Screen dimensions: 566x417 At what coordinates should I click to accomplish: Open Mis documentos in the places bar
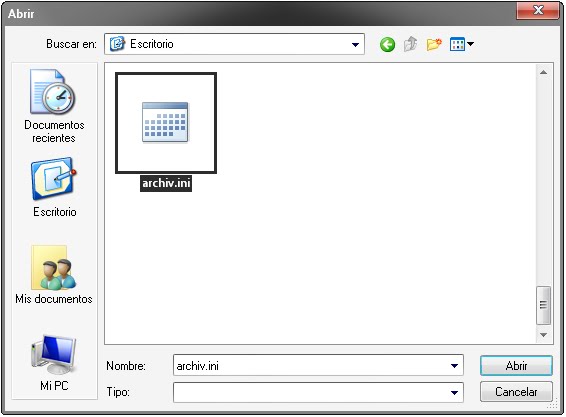(54, 275)
